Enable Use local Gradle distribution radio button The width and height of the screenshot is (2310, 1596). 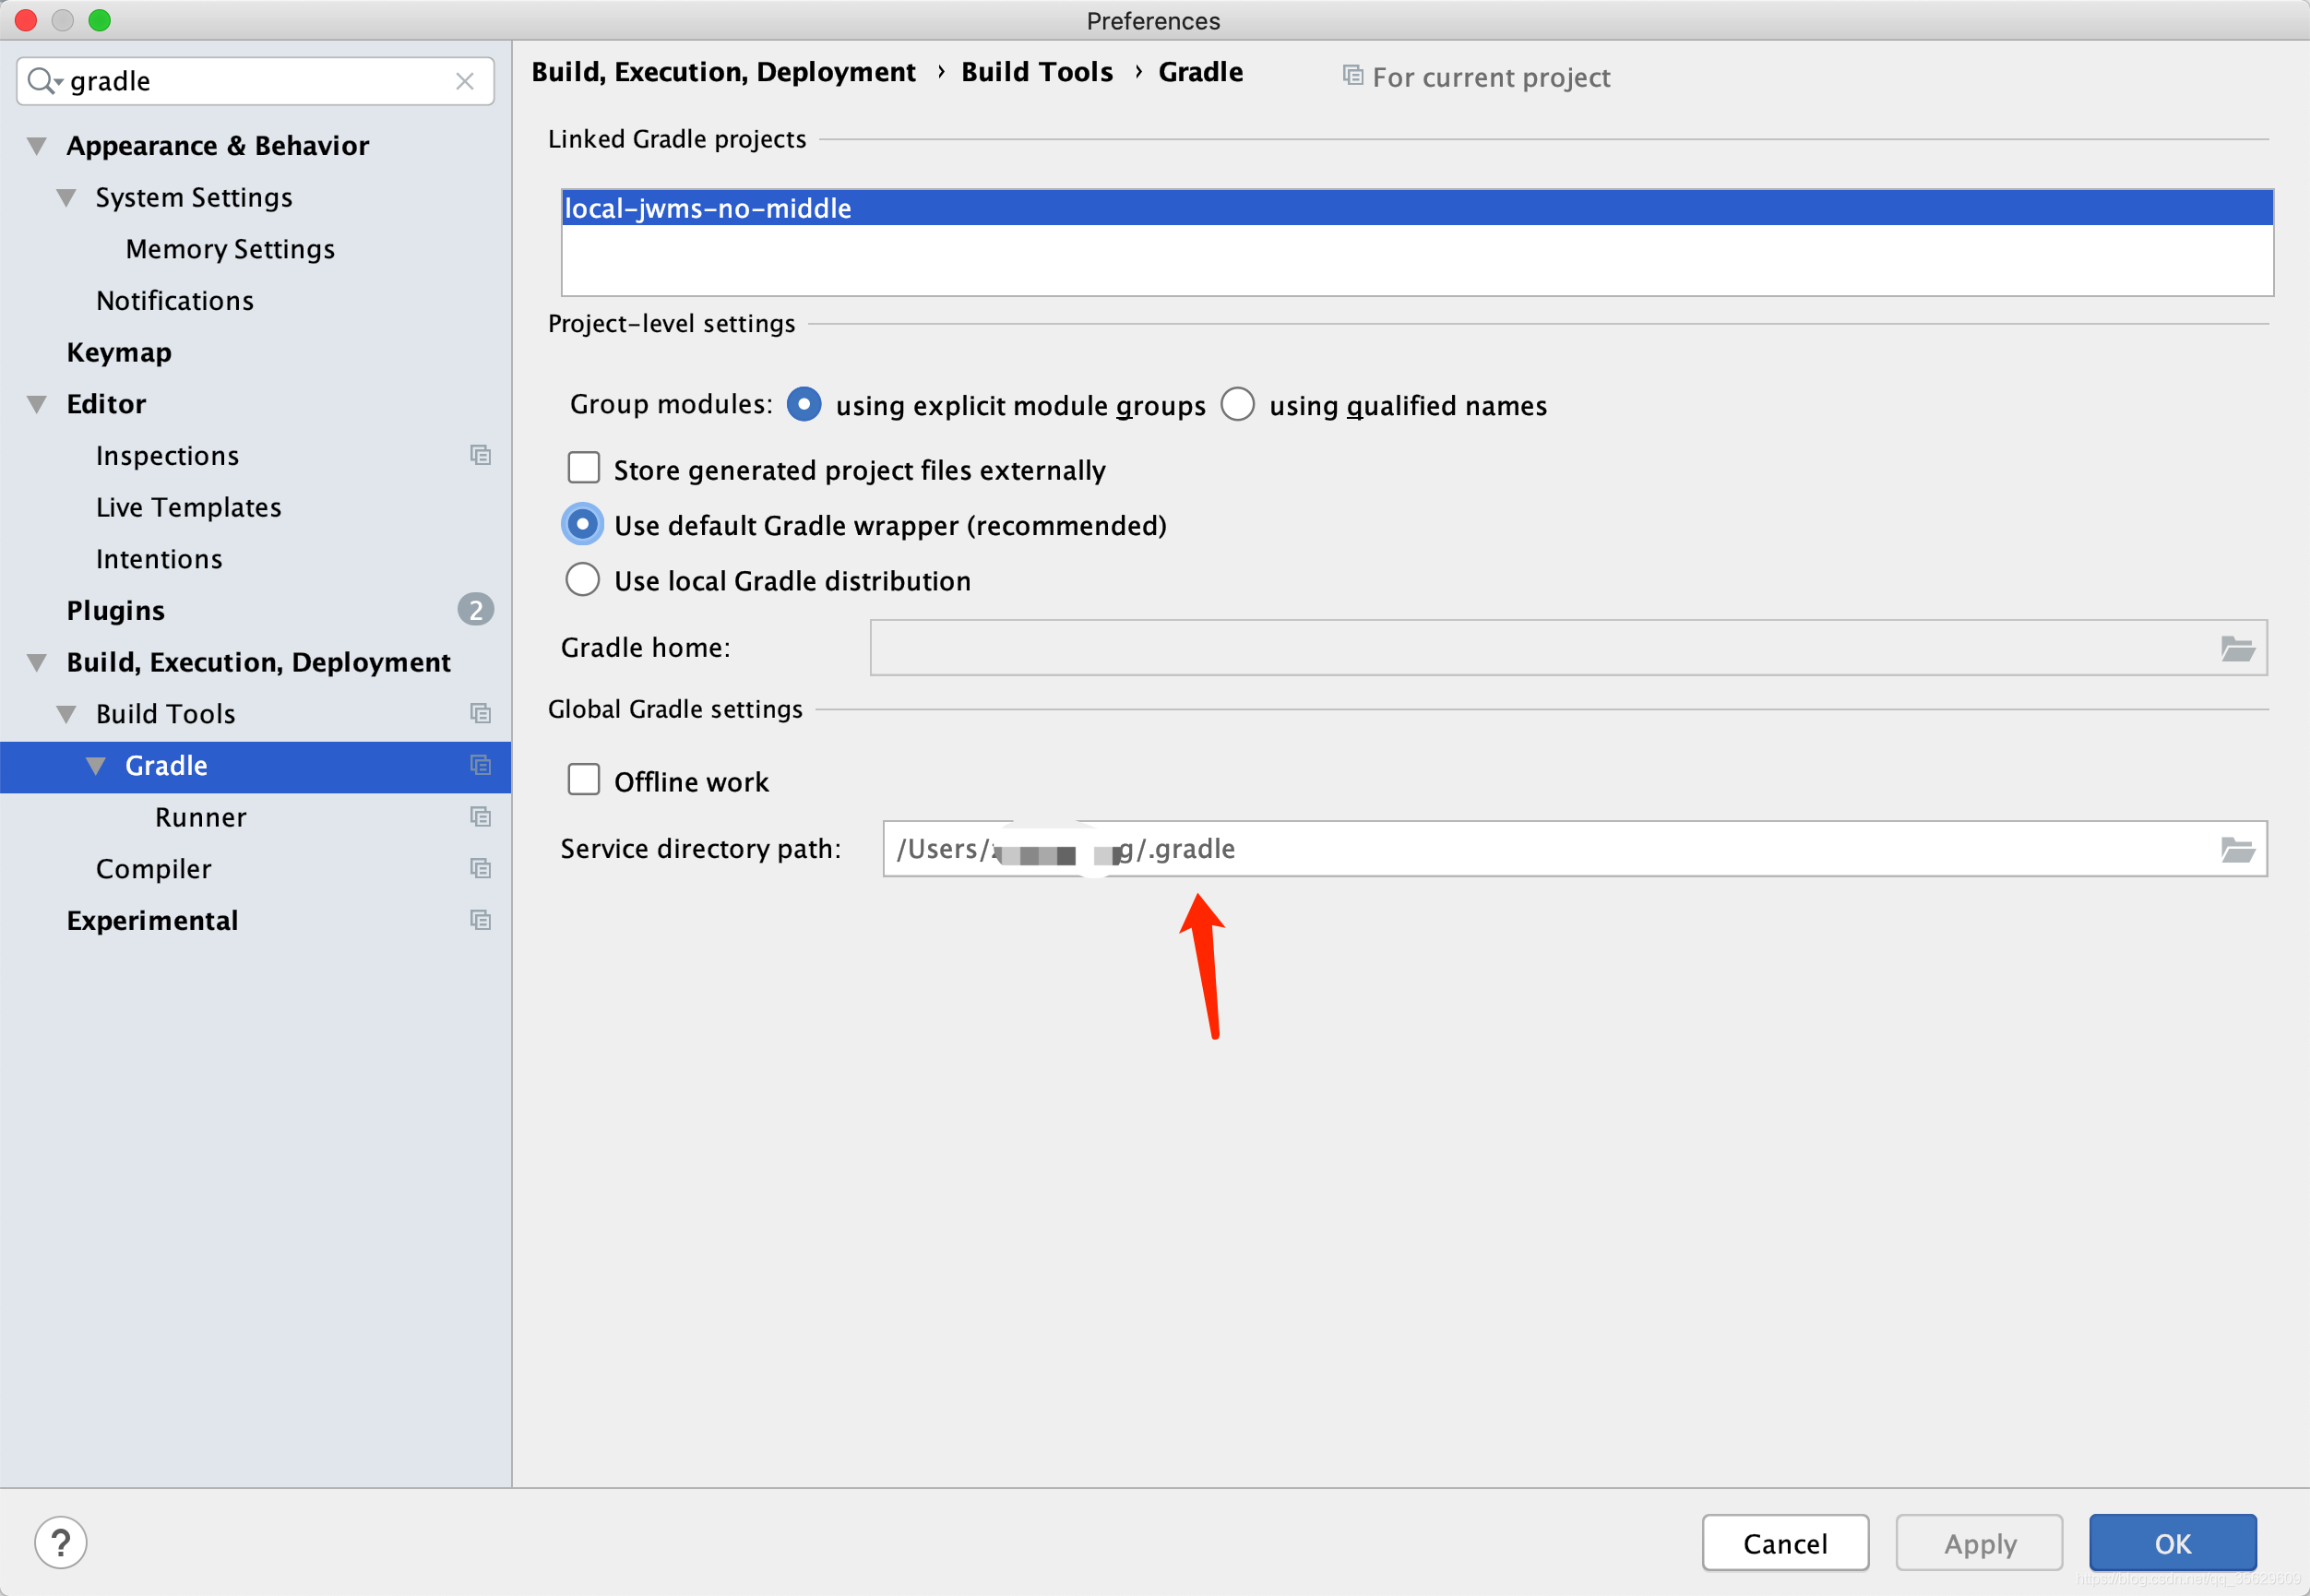pyautogui.click(x=585, y=579)
